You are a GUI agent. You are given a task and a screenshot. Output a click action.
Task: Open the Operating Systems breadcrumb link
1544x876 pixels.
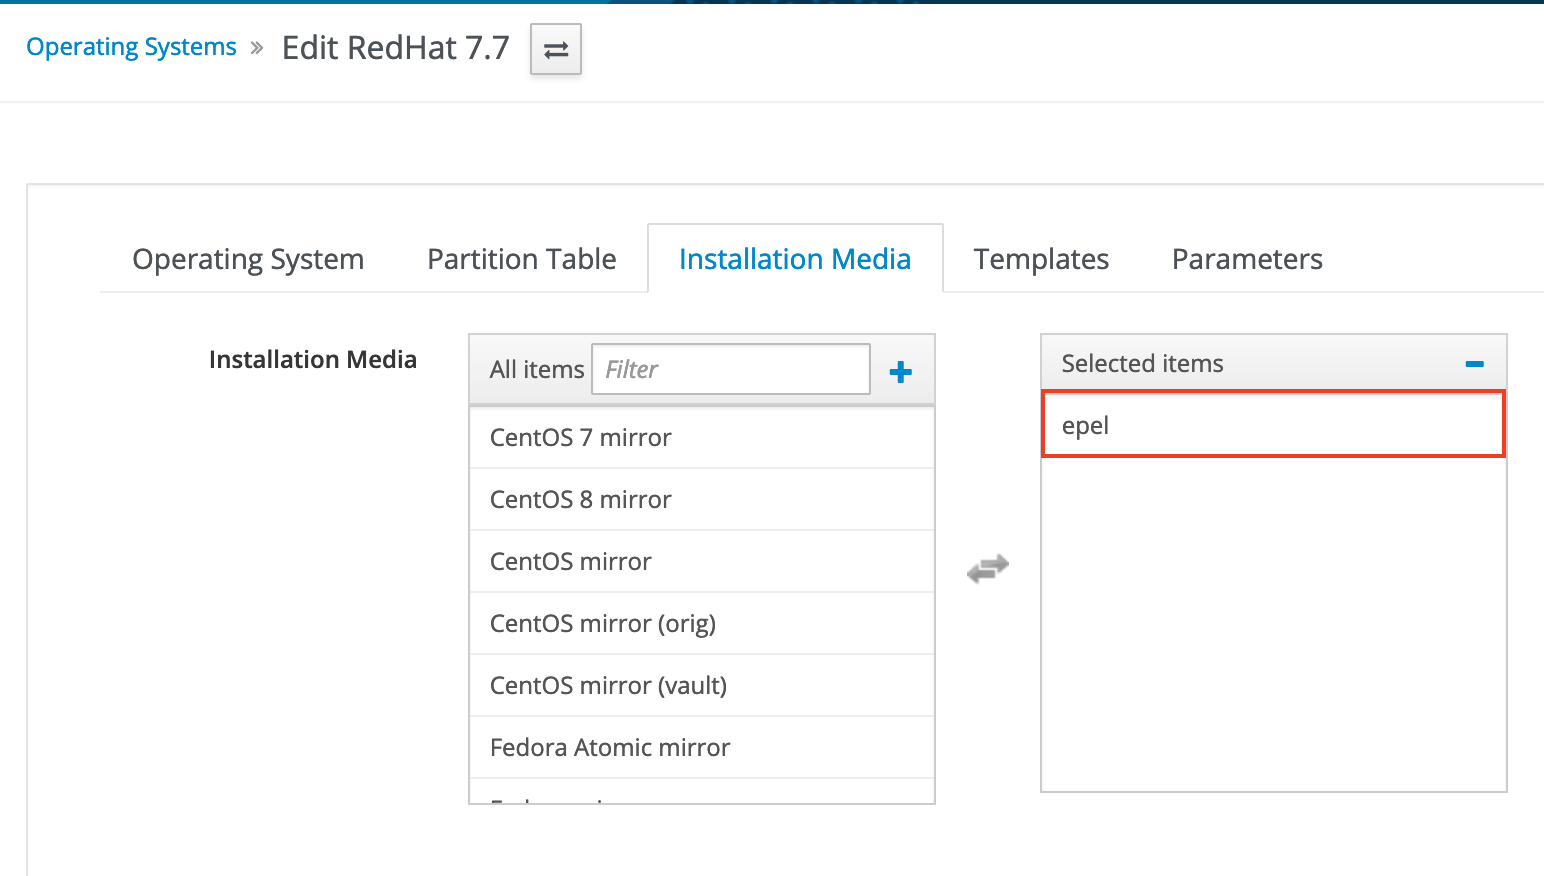131,47
